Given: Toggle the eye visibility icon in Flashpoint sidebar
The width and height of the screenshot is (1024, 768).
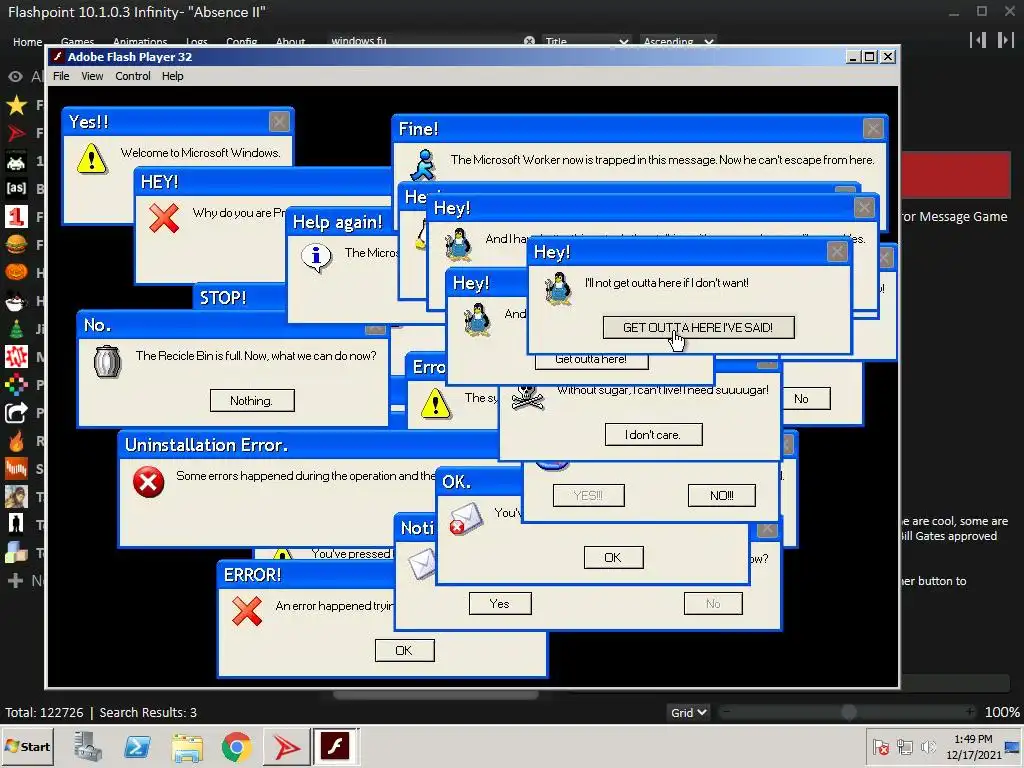Looking at the screenshot, I should click(x=15, y=76).
